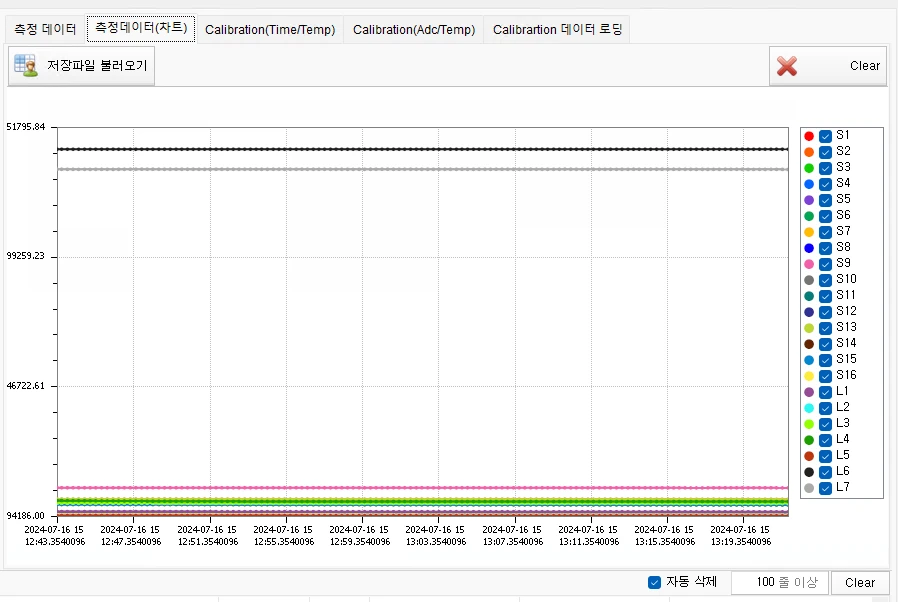Go to Calibrartion 데이터 로딩 tab
This screenshot has width=898, height=602.
coord(557,30)
